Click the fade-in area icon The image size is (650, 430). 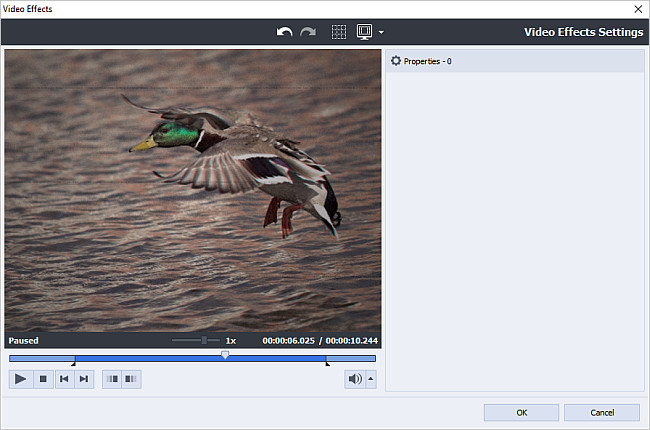112,379
